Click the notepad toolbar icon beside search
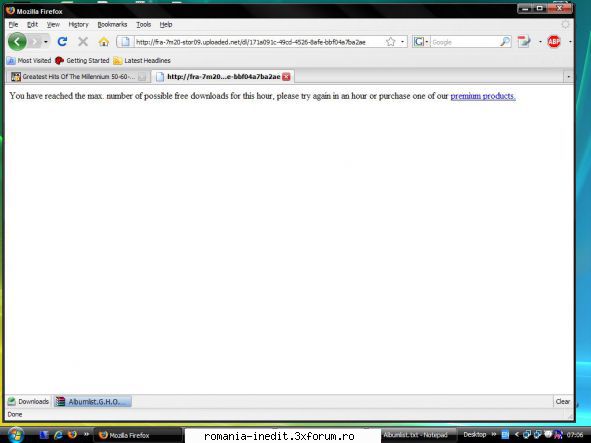The image size is (591, 443). click(x=524, y=41)
